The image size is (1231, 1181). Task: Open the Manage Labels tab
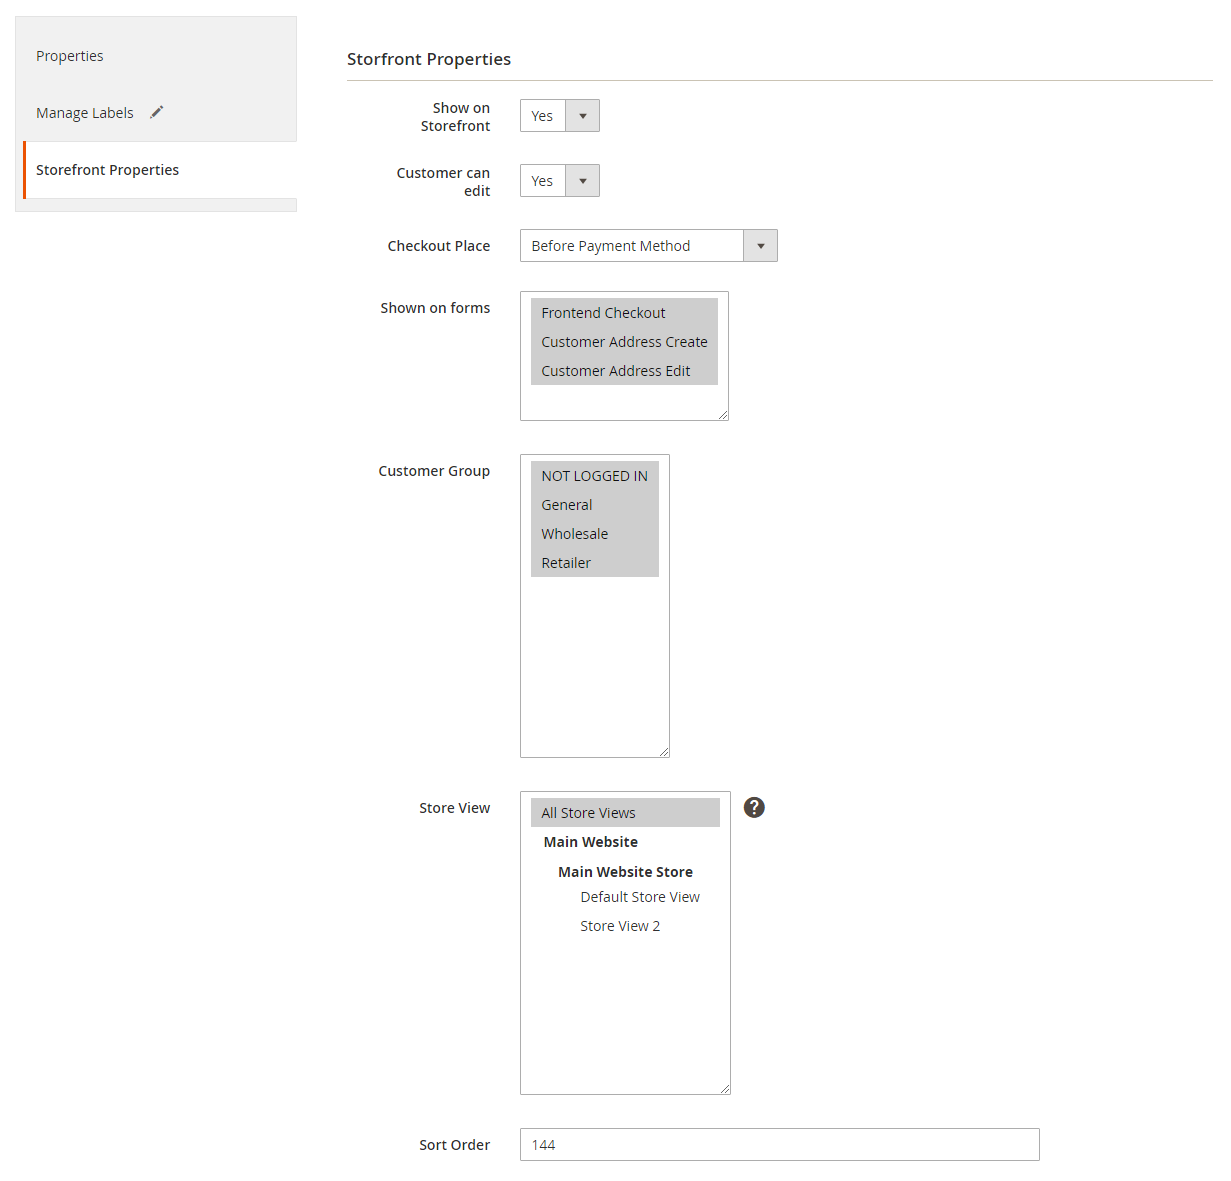[x=85, y=113]
